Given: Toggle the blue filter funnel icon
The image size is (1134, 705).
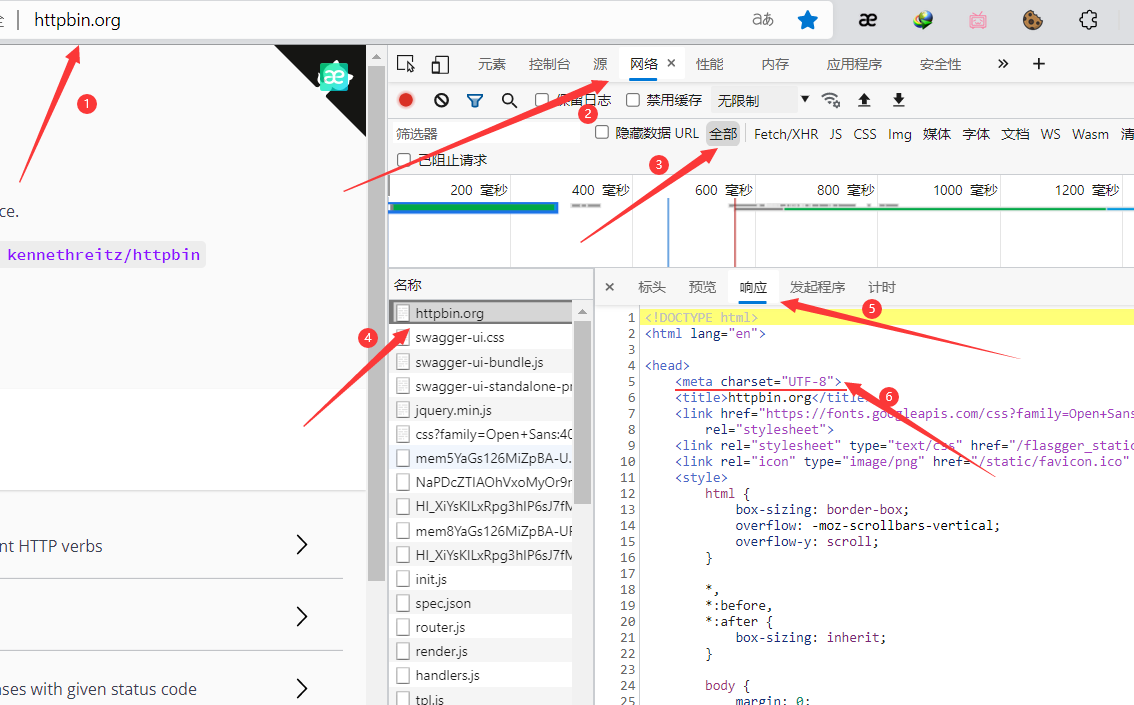Looking at the screenshot, I should click(475, 101).
